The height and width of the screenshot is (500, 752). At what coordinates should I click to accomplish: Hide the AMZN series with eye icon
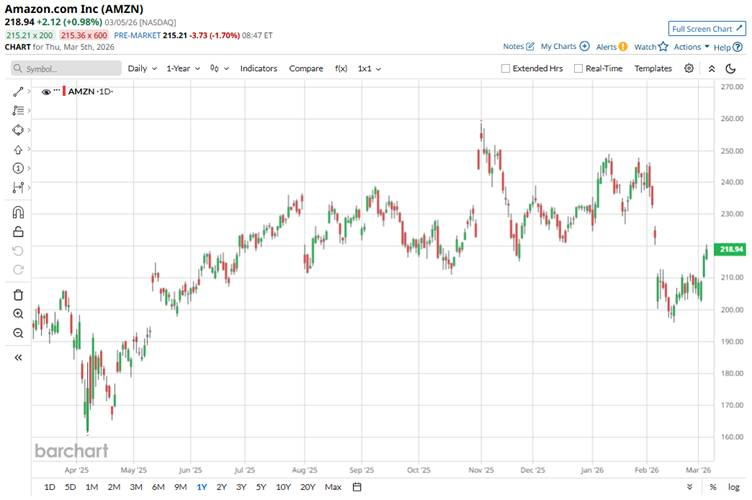[46, 91]
